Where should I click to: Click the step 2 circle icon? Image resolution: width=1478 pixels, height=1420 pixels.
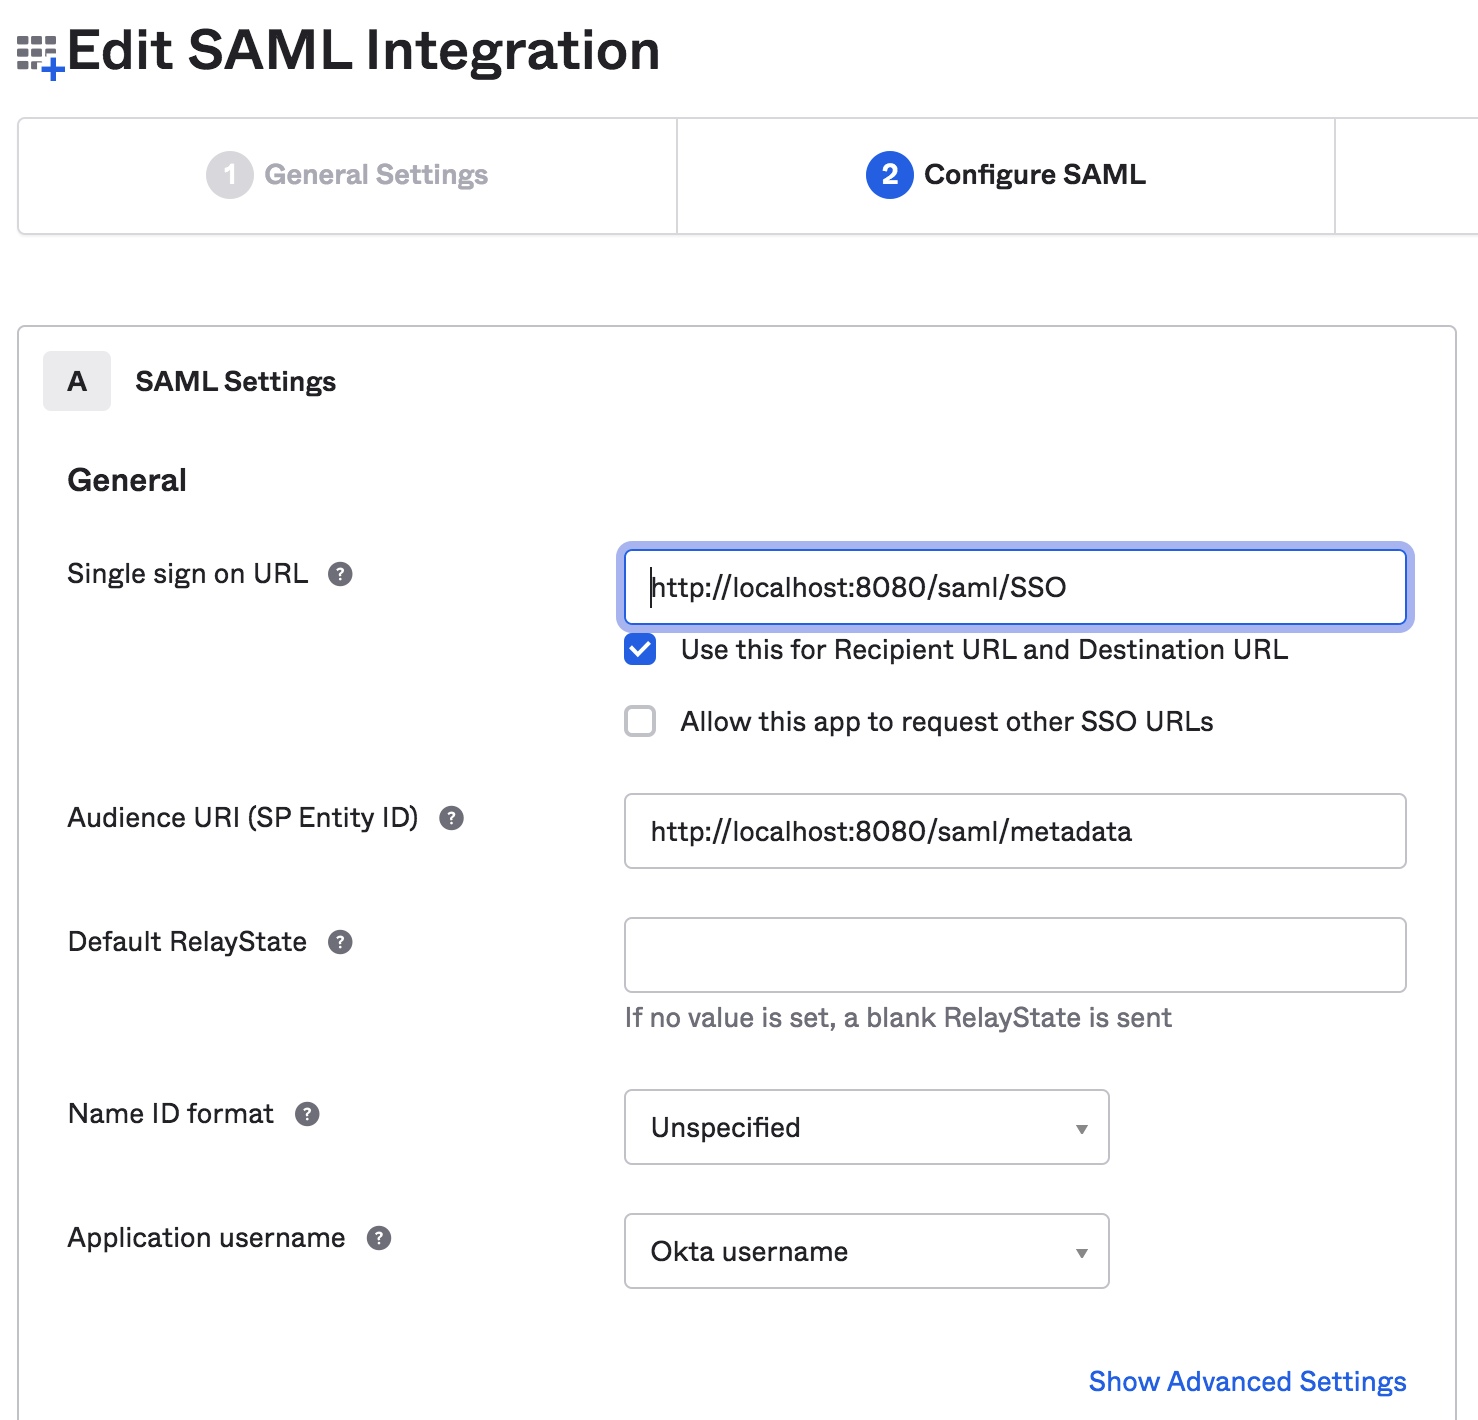(x=889, y=175)
